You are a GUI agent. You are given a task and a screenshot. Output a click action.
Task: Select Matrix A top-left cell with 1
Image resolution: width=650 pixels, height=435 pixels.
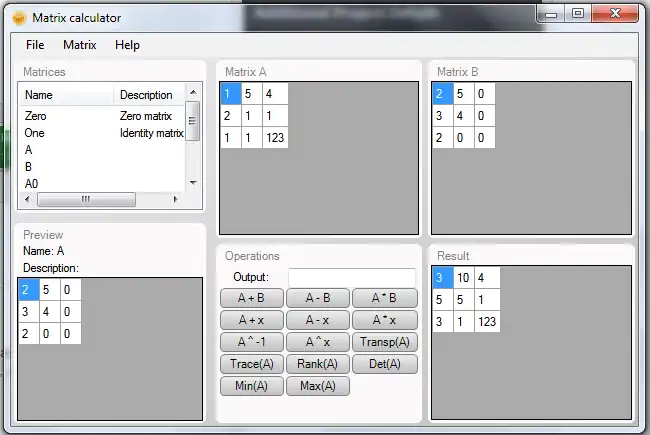[x=231, y=94]
